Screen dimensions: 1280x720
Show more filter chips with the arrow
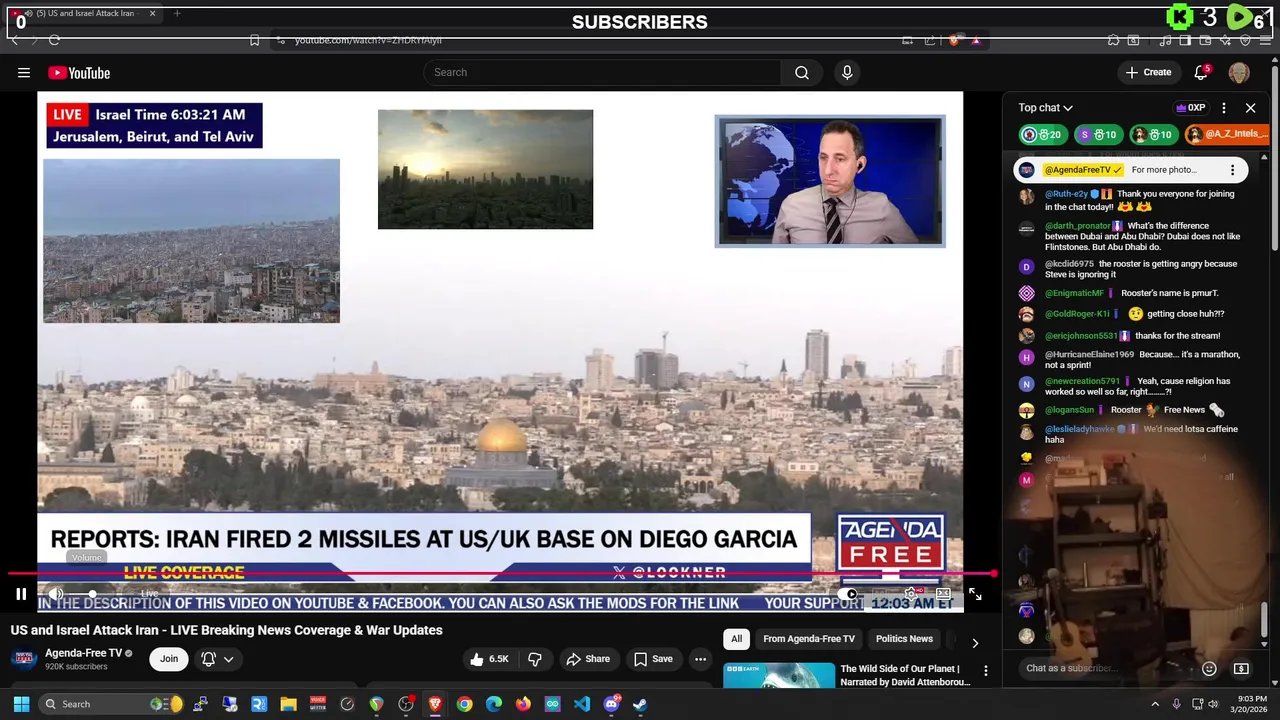pyautogui.click(x=975, y=642)
